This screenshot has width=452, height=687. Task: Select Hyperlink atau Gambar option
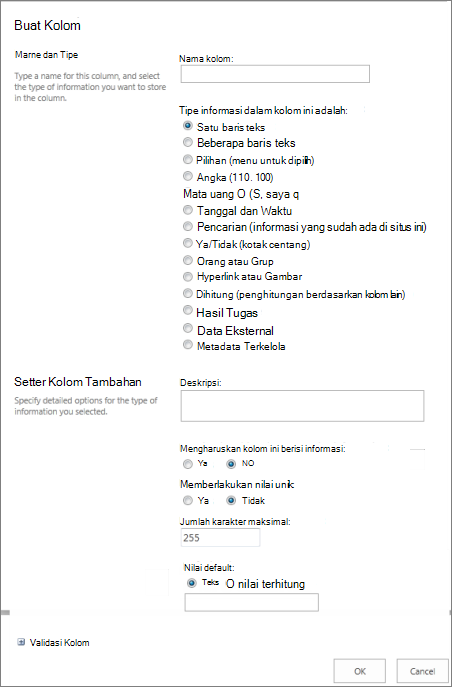(x=187, y=276)
